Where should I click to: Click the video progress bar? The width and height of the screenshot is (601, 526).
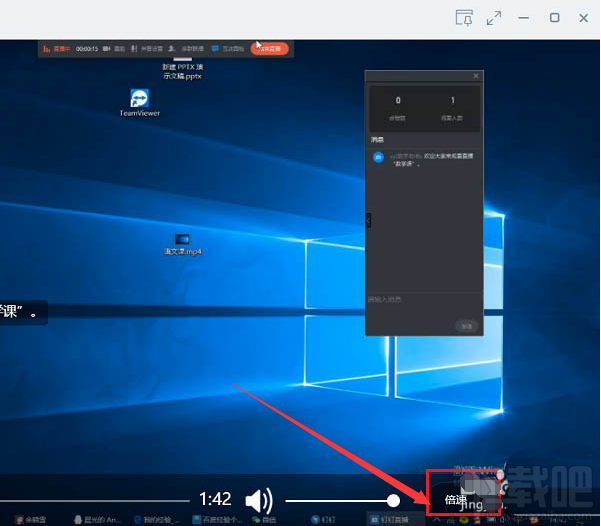(x=95, y=501)
